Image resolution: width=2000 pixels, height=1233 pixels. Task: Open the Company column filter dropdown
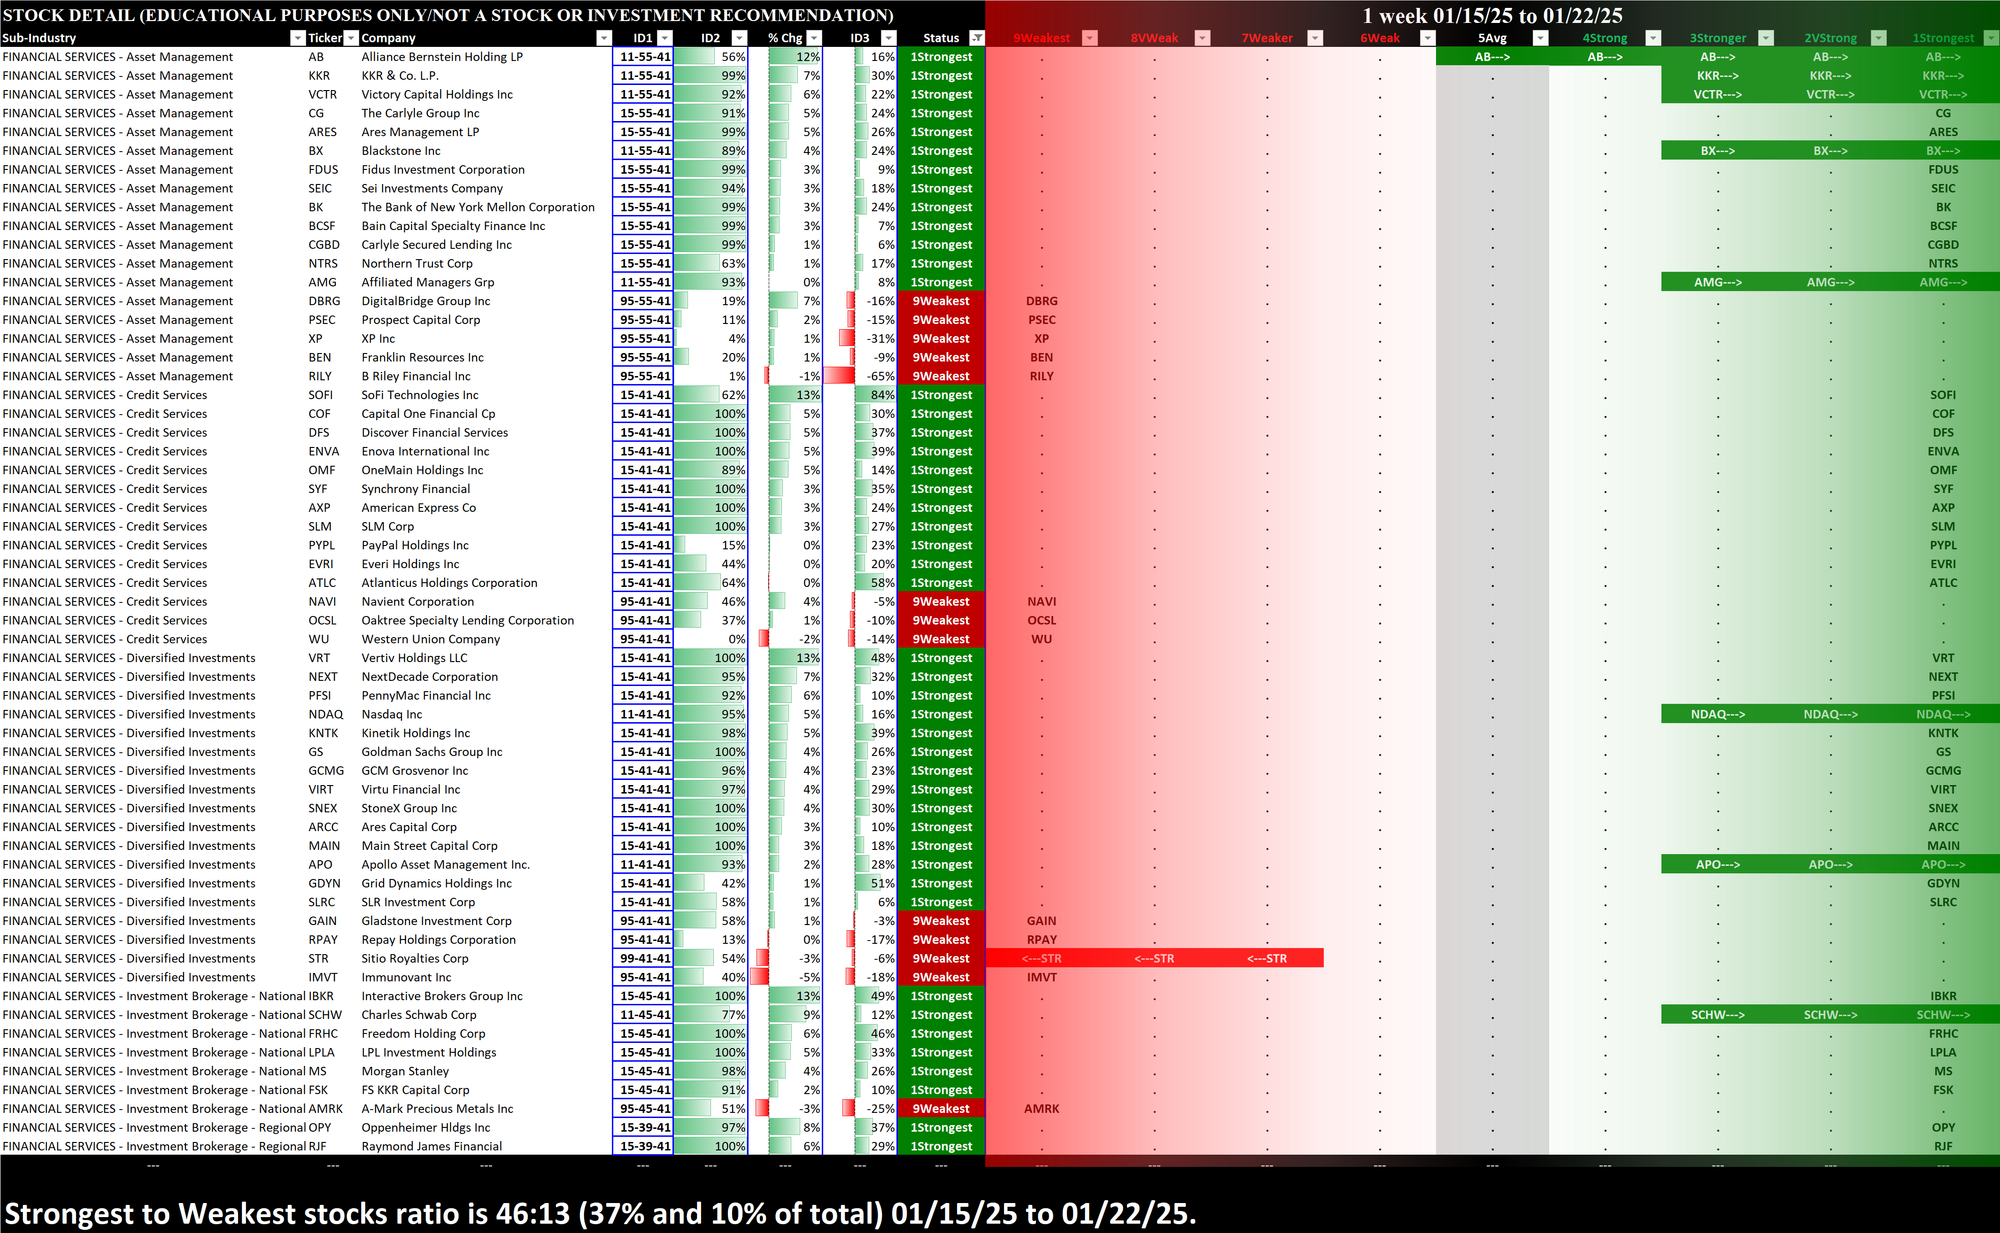click(603, 38)
